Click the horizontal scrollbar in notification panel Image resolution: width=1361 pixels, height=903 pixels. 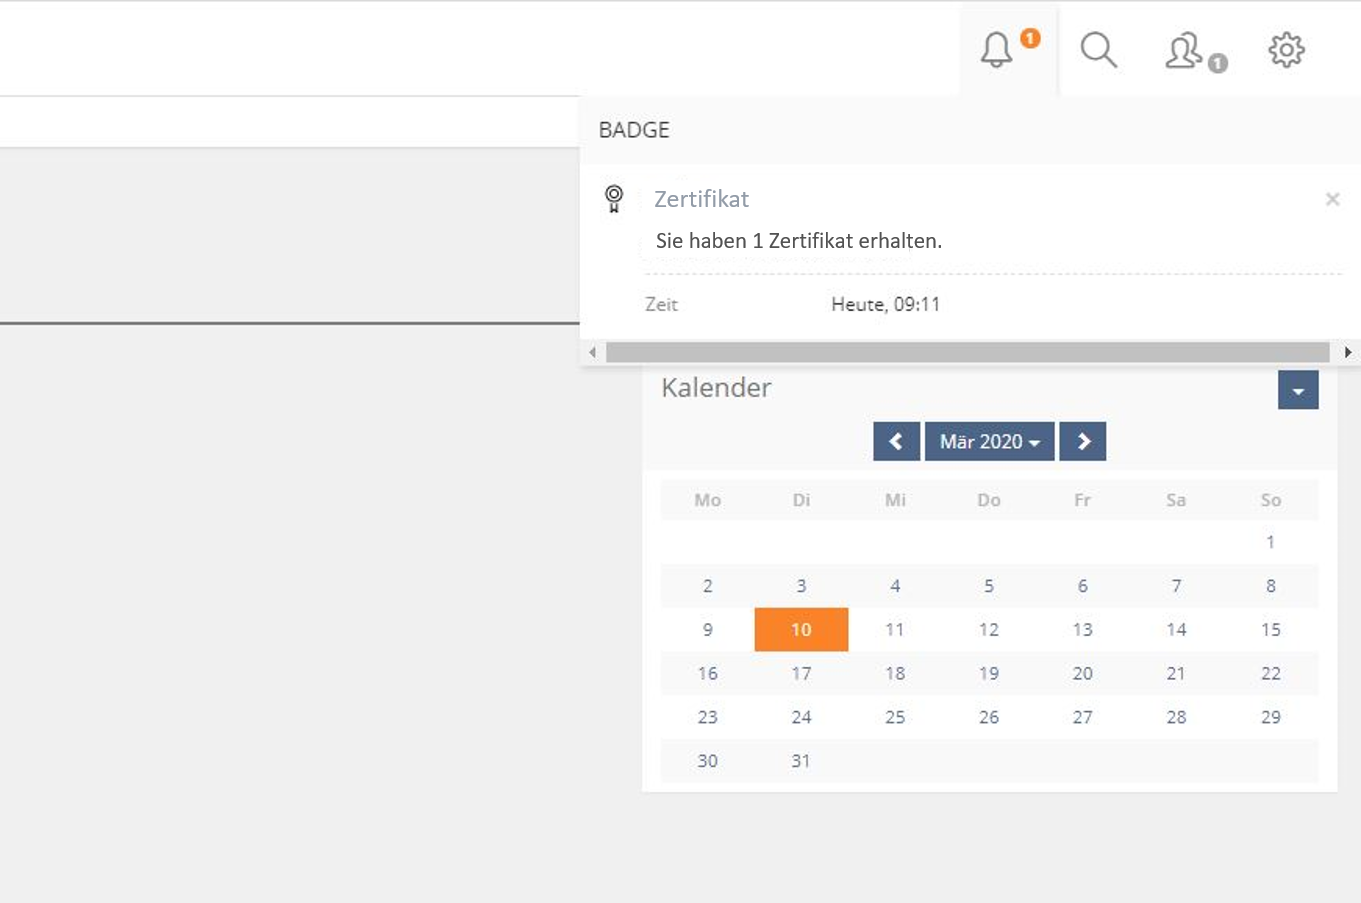click(x=966, y=352)
